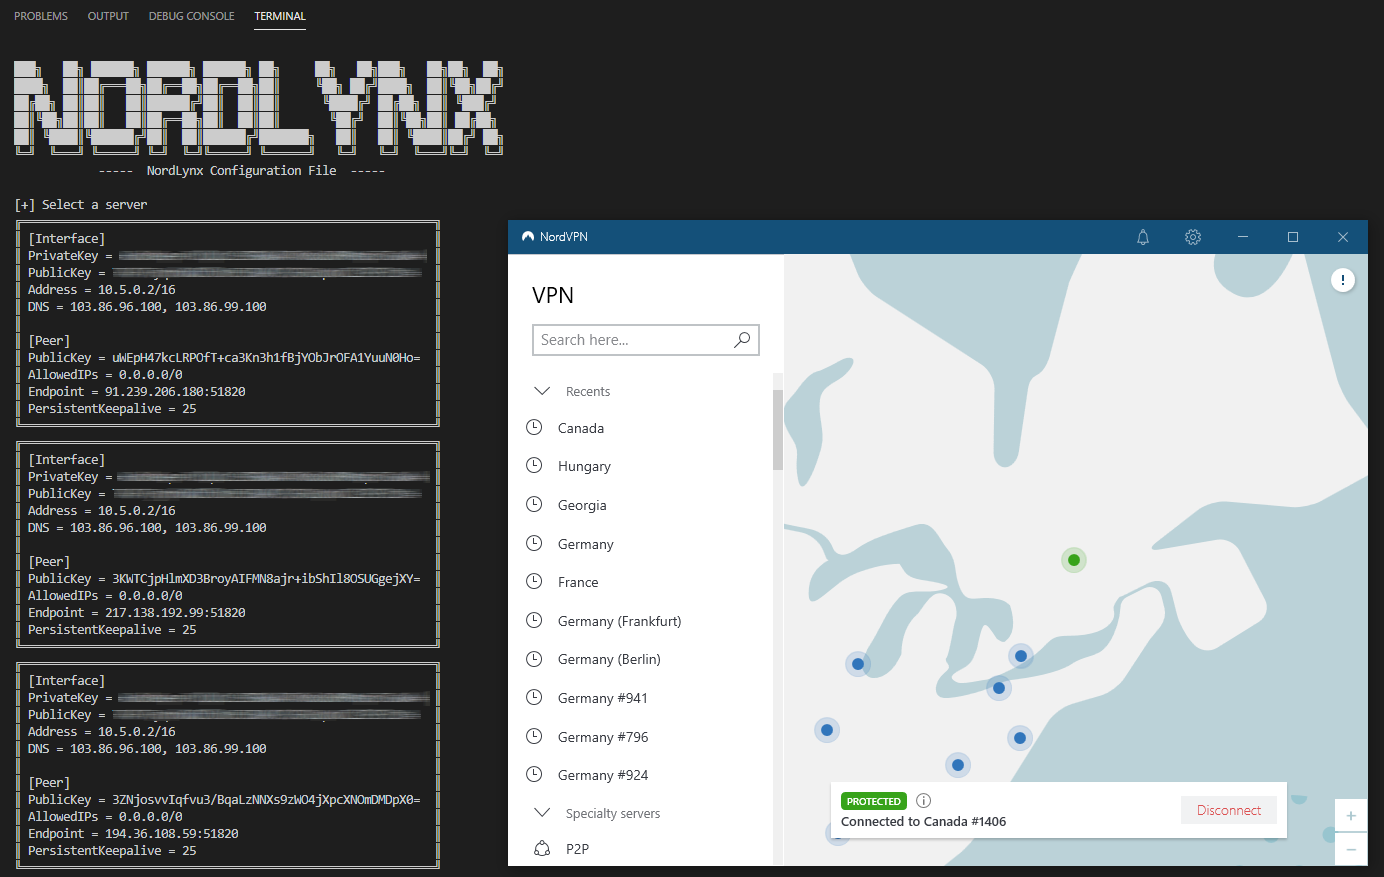The image size is (1384, 877).
Task: Switch to the OUTPUT tab
Action: point(108,16)
